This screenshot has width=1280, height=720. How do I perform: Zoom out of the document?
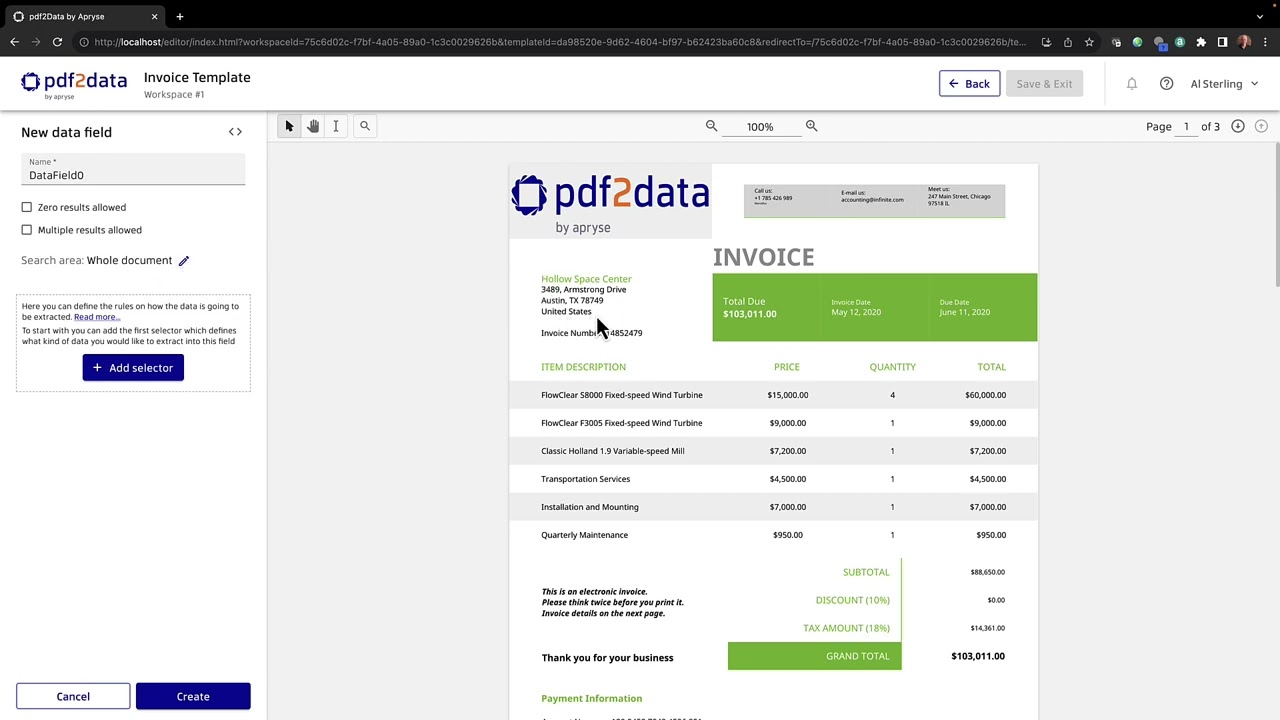[x=712, y=126]
